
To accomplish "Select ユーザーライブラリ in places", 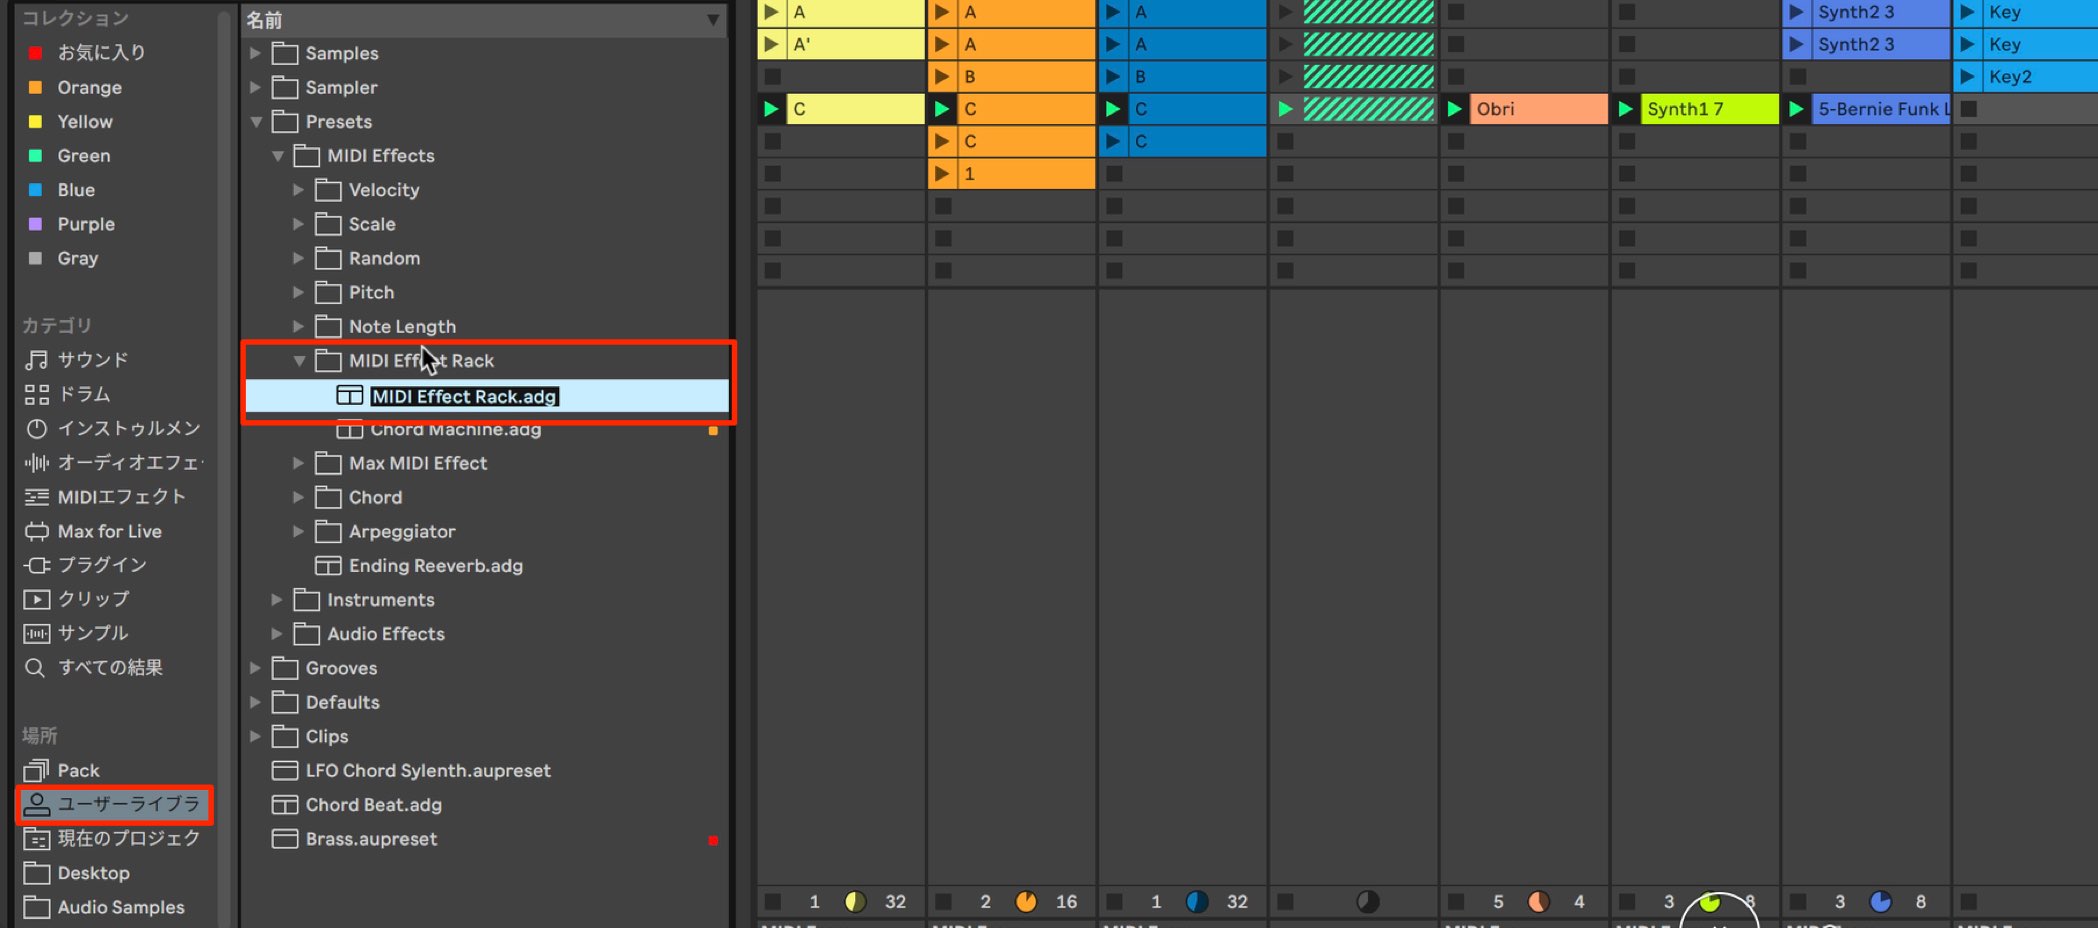I will 114,804.
